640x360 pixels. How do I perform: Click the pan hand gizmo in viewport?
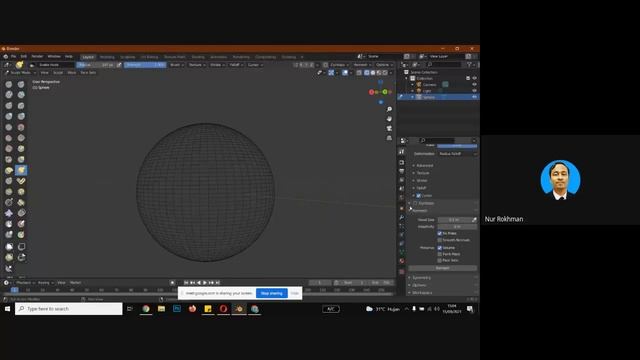(389, 118)
